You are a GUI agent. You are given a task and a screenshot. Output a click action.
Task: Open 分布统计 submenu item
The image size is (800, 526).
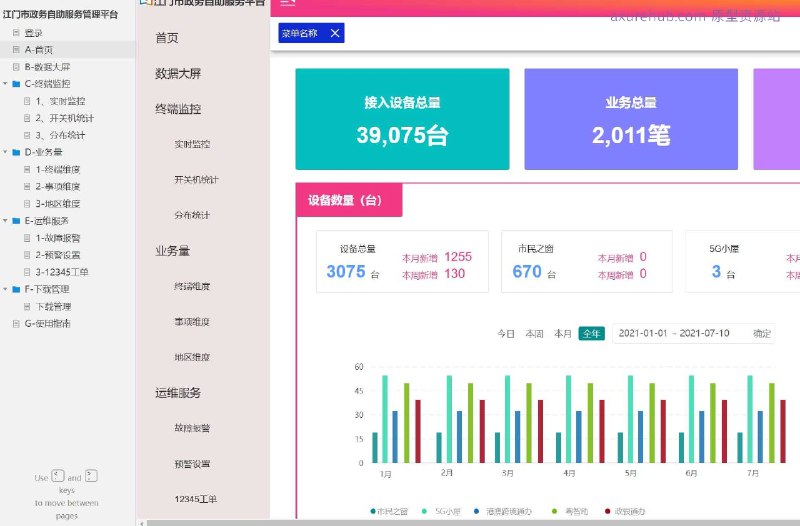192,215
